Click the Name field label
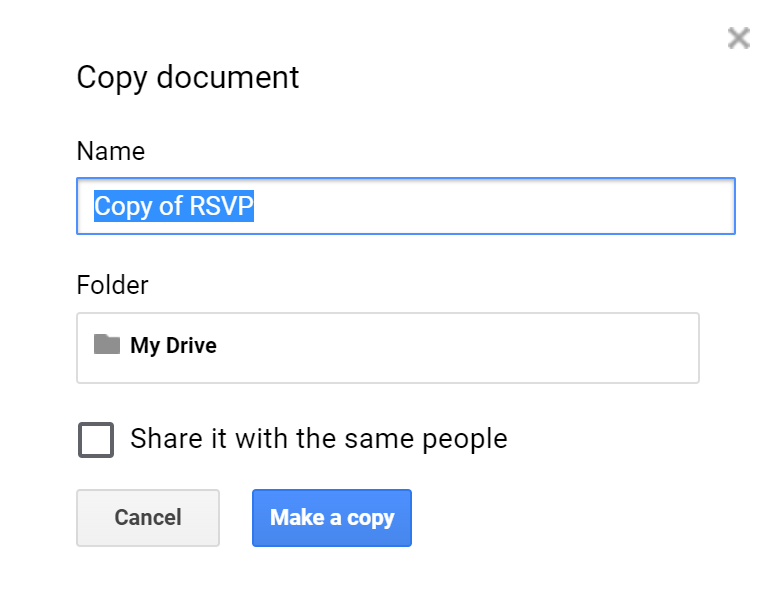The image size is (776, 600). click(x=110, y=151)
